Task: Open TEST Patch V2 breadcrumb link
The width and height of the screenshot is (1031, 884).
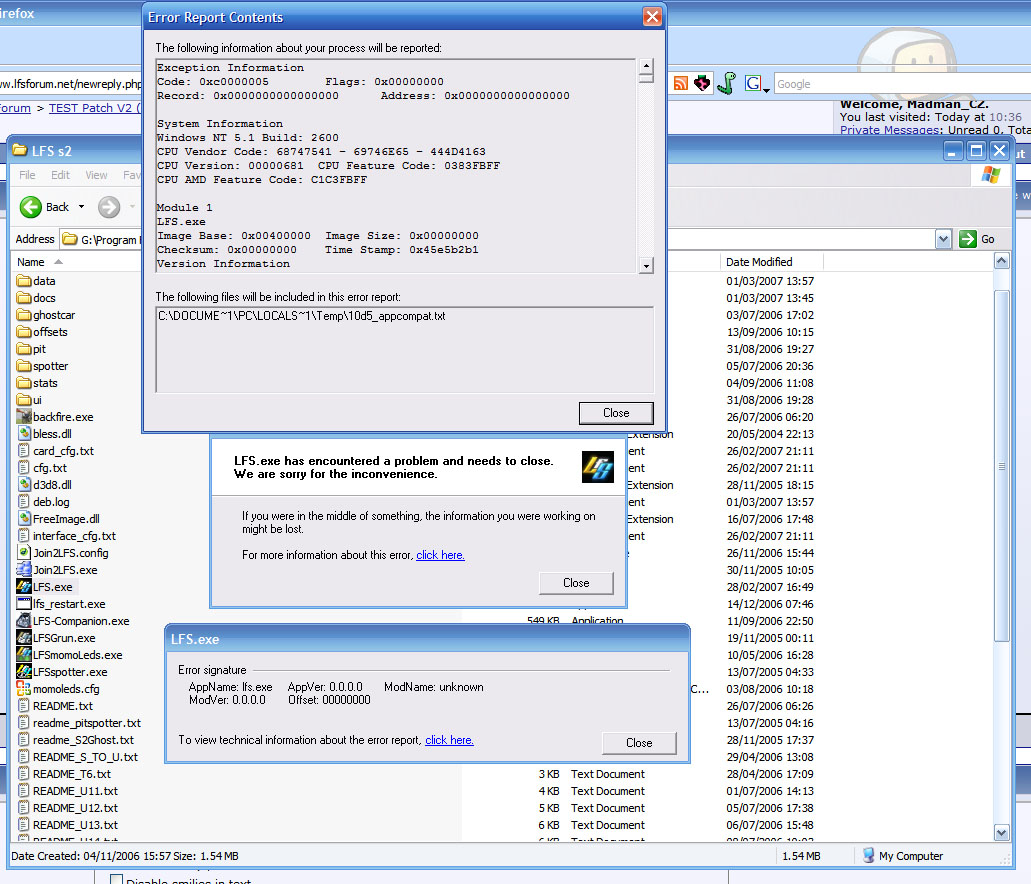Action: coord(94,108)
